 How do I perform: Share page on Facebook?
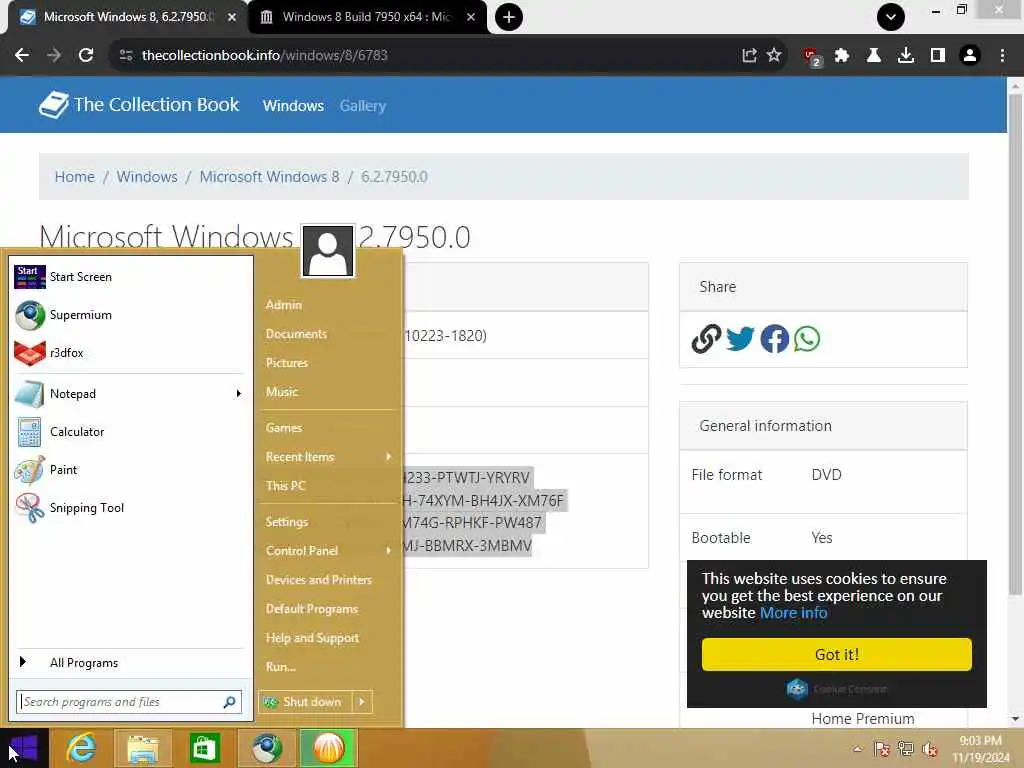pyautogui.click(x=775, y=339)
